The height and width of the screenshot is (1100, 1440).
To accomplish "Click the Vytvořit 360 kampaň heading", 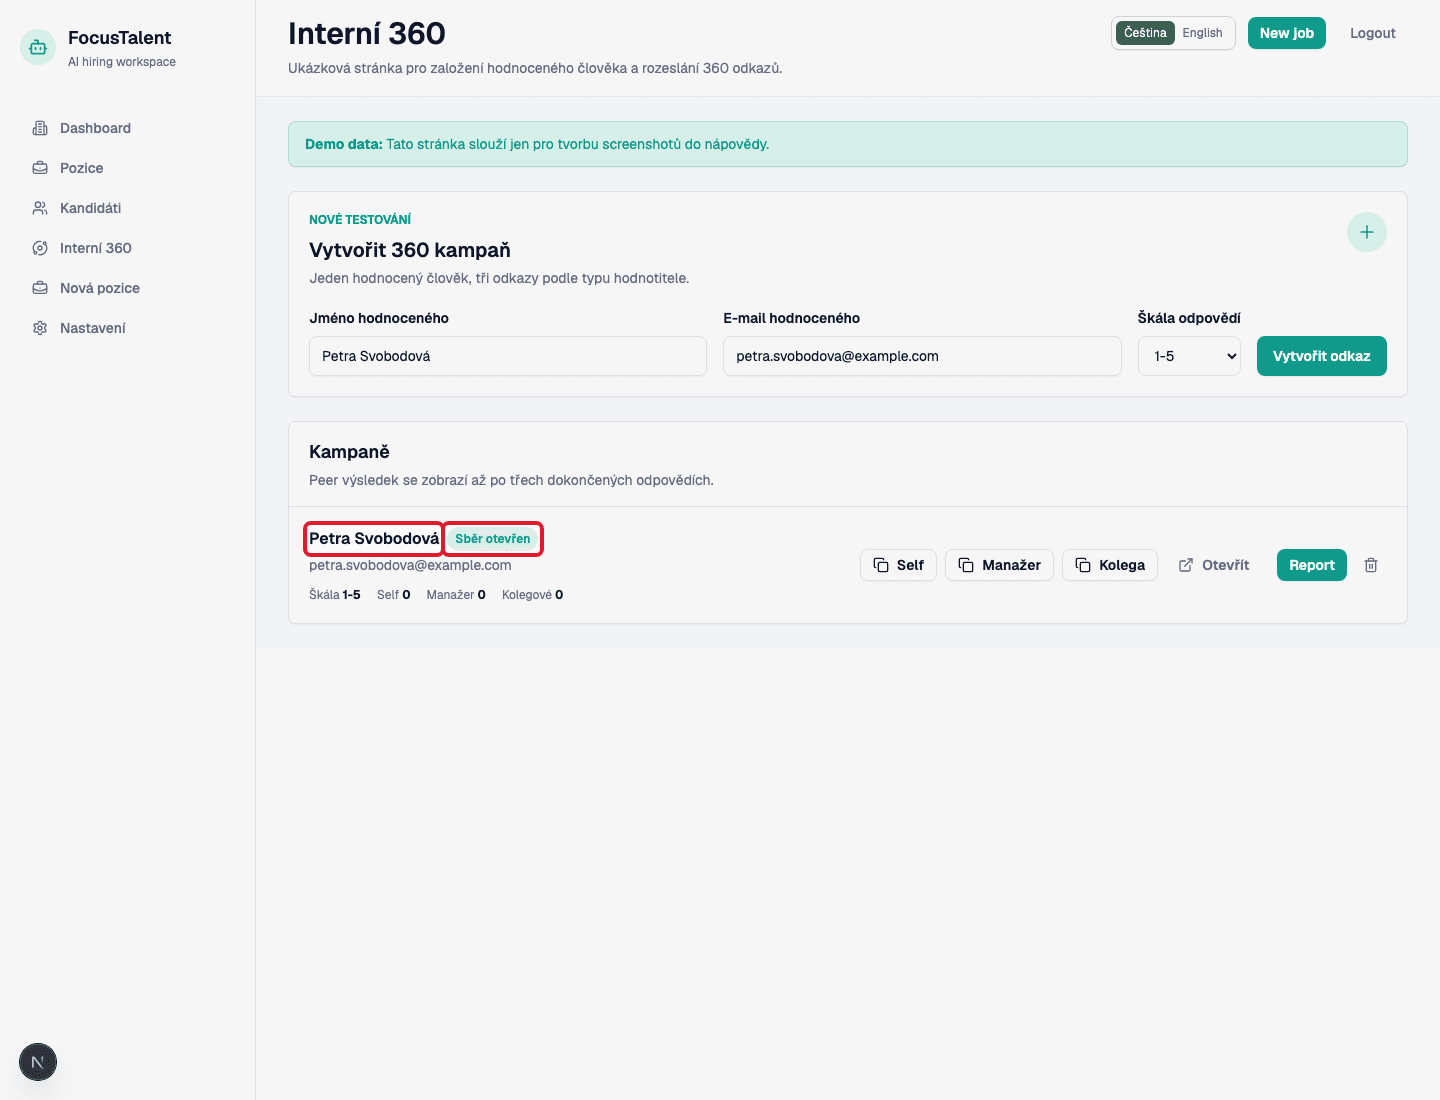I will tap(410, 250).
